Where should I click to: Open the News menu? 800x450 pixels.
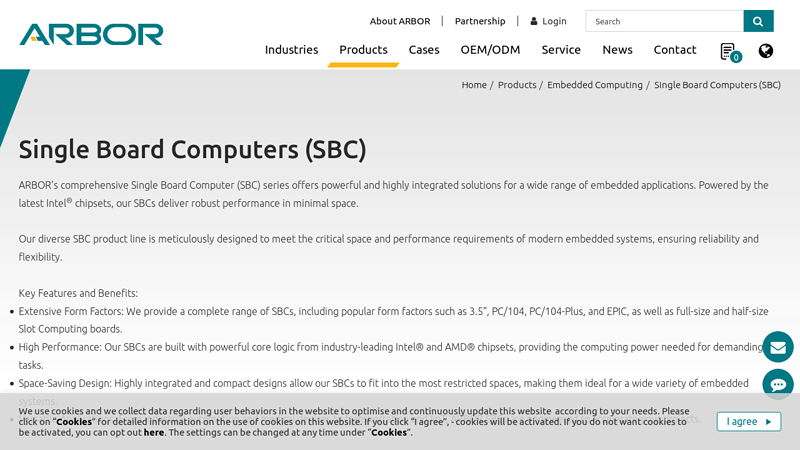tap(617, 49)
